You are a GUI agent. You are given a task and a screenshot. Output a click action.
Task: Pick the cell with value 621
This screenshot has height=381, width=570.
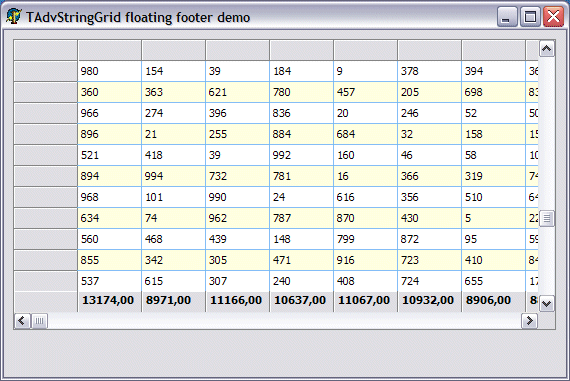click(x=237, y=92)
